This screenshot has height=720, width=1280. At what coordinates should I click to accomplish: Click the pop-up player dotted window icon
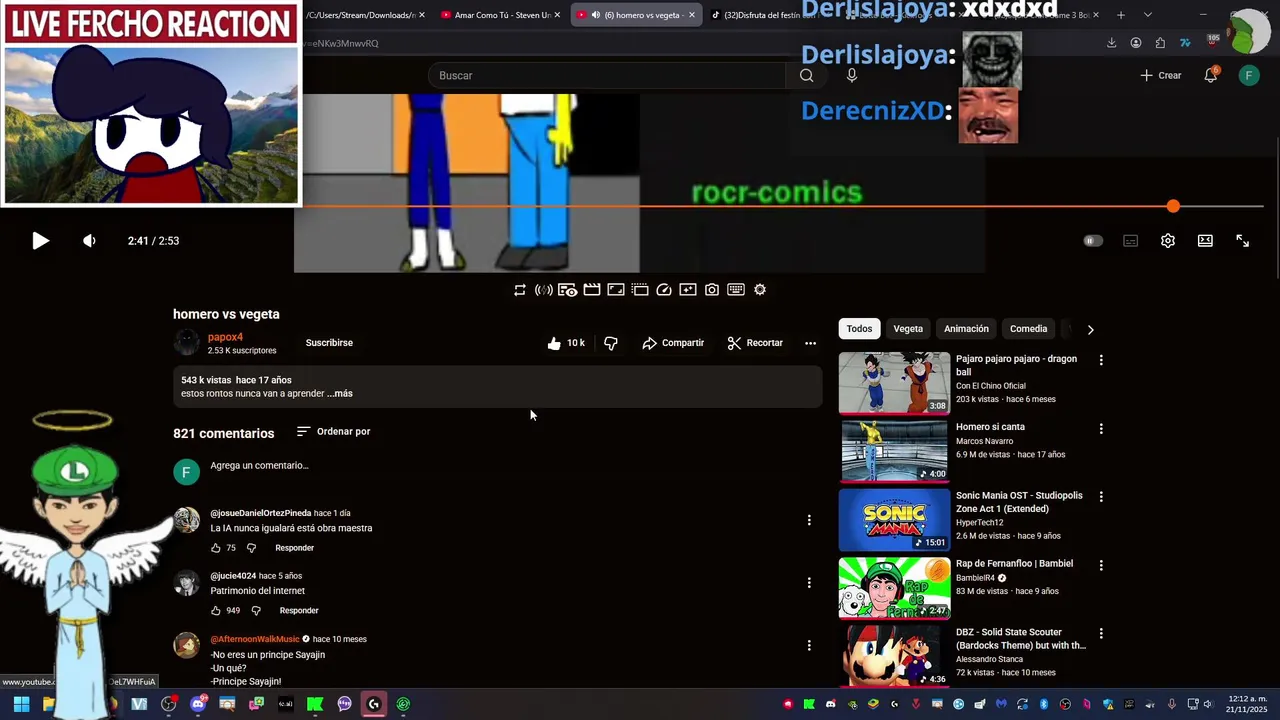640,290
